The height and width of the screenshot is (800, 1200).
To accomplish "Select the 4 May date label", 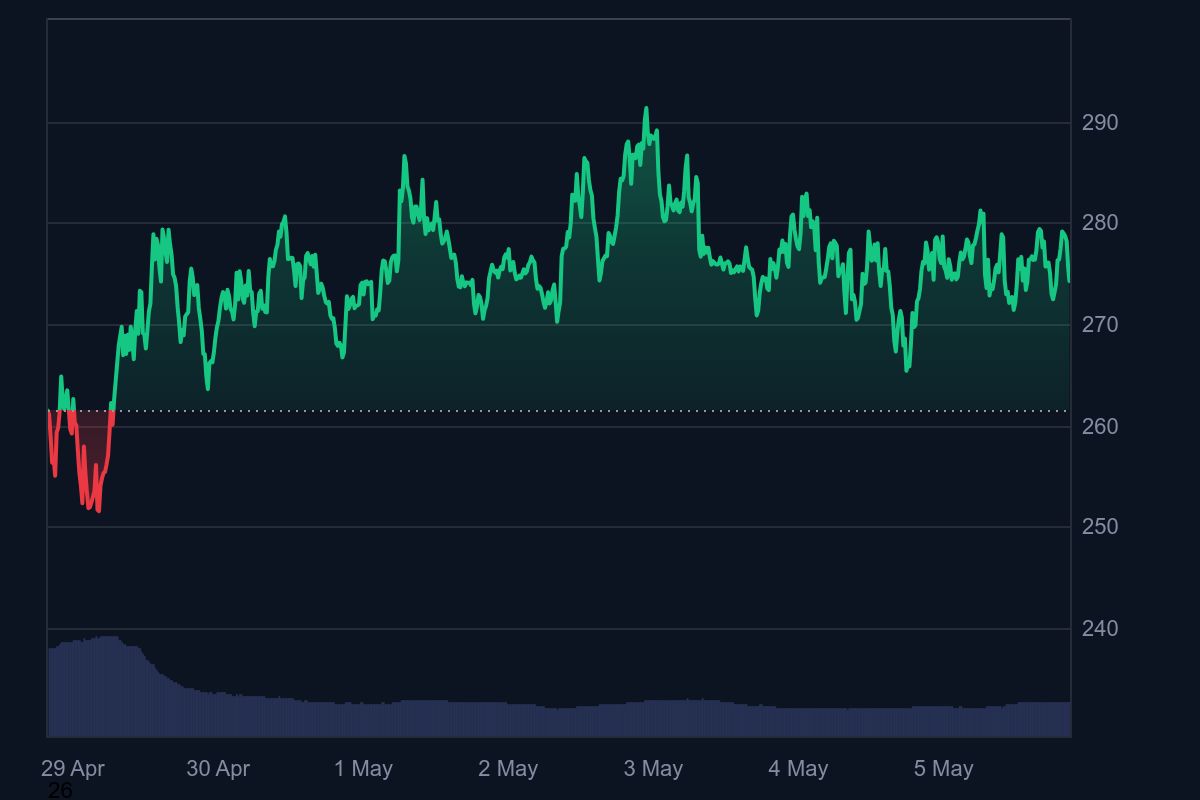I will [x=798, y=769].
